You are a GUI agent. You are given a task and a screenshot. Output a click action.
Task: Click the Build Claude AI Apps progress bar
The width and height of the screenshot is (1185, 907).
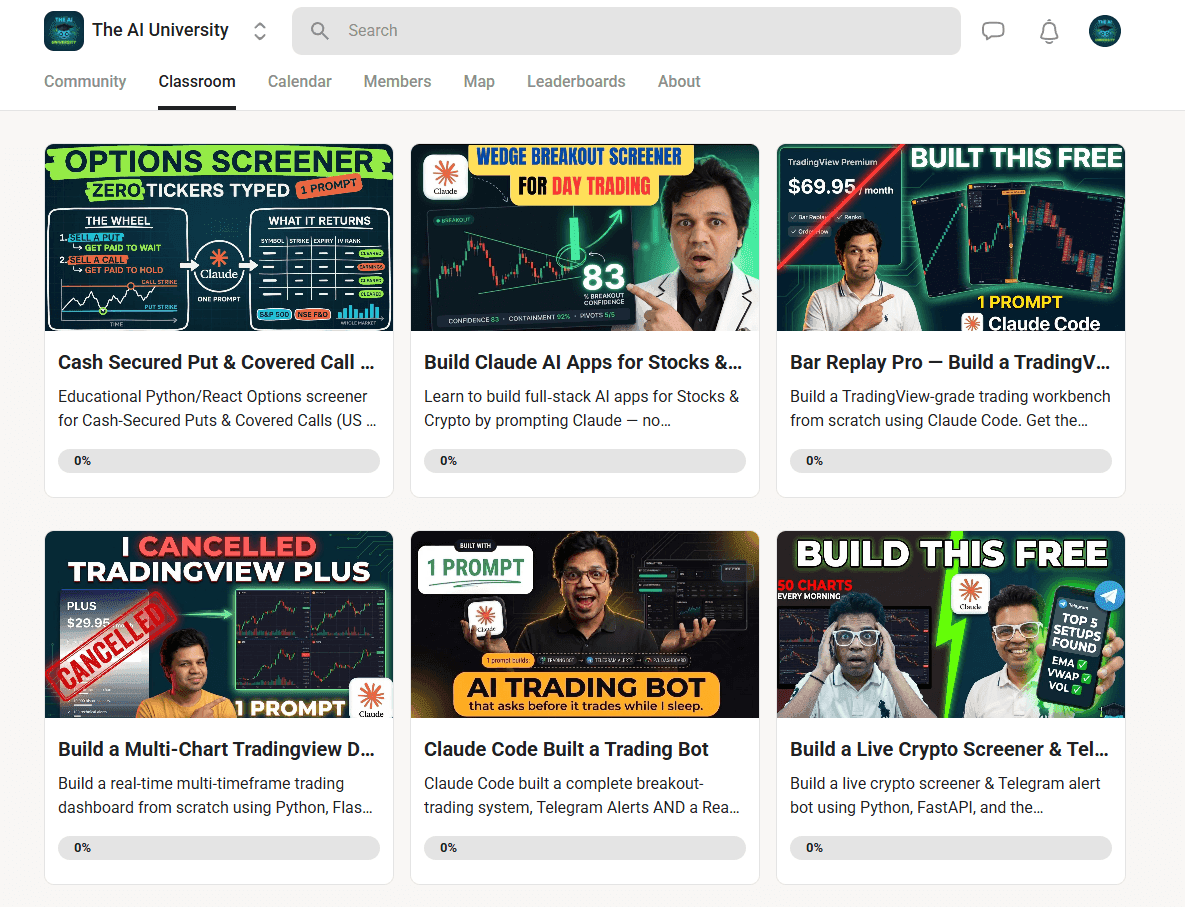click(x=585, y=461)
